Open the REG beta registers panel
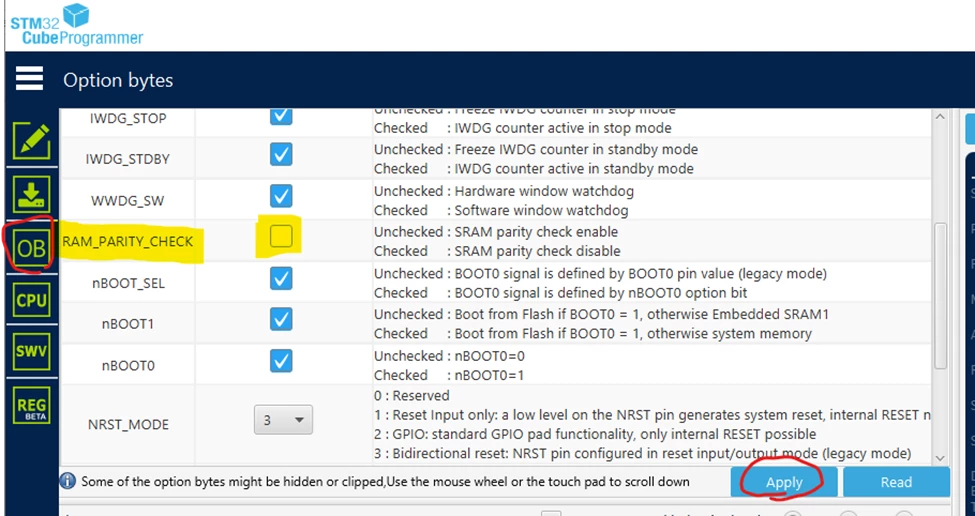The height and width of the screenshot is (516, 975). 31,406
